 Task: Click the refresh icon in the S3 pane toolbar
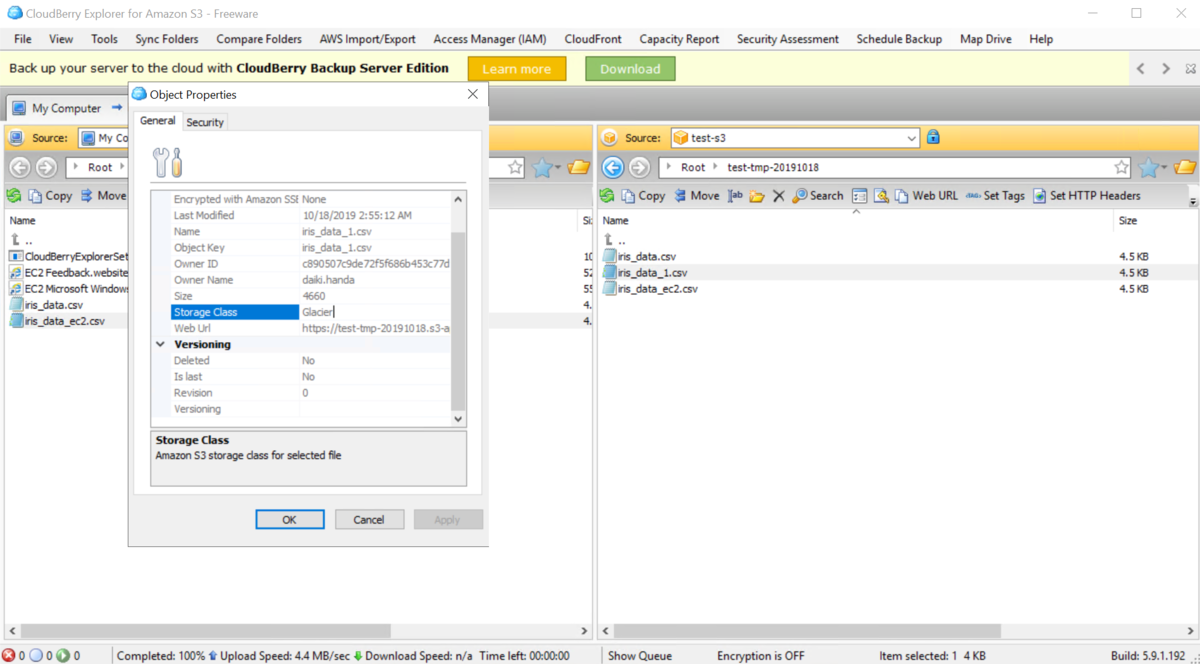click(607, 196)
